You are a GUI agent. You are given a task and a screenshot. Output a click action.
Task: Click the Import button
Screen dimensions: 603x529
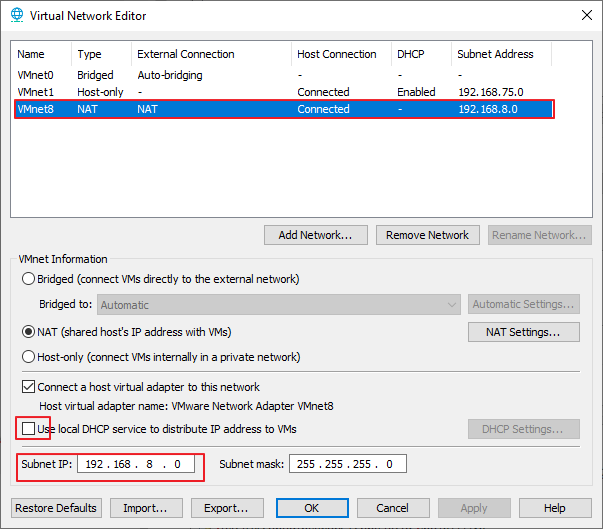point(146,508)
